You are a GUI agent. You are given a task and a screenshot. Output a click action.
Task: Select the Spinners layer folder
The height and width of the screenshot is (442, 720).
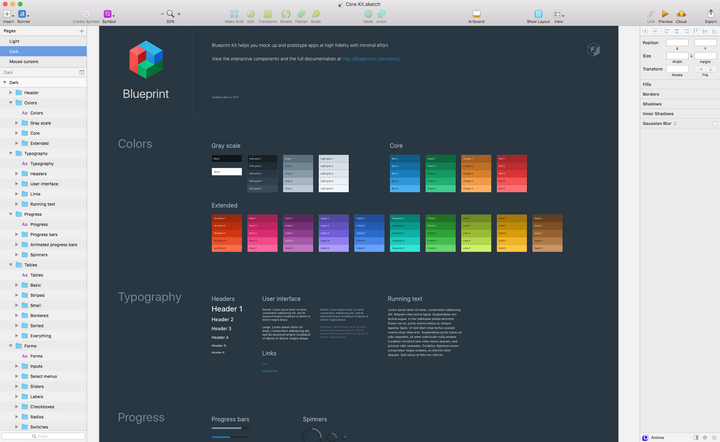coord(43,255)
